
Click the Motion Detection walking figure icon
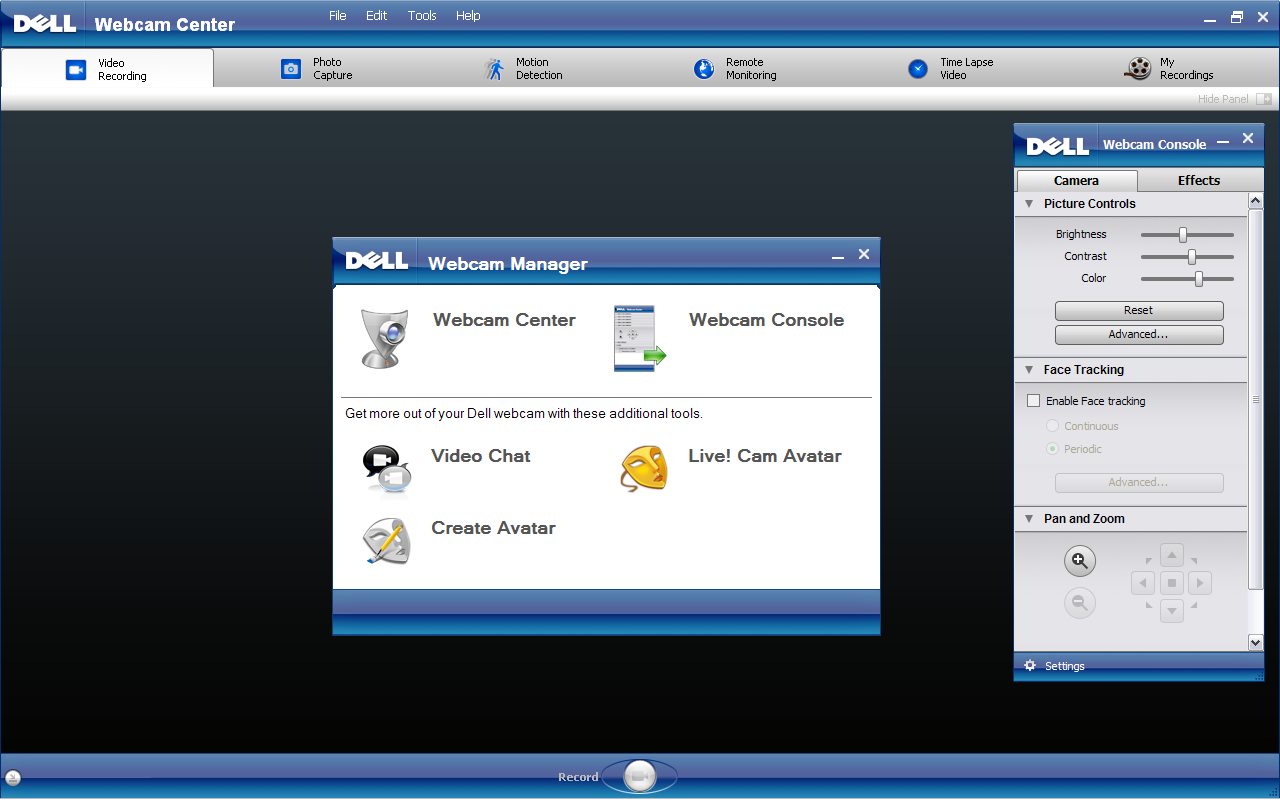tap(494, 69)
